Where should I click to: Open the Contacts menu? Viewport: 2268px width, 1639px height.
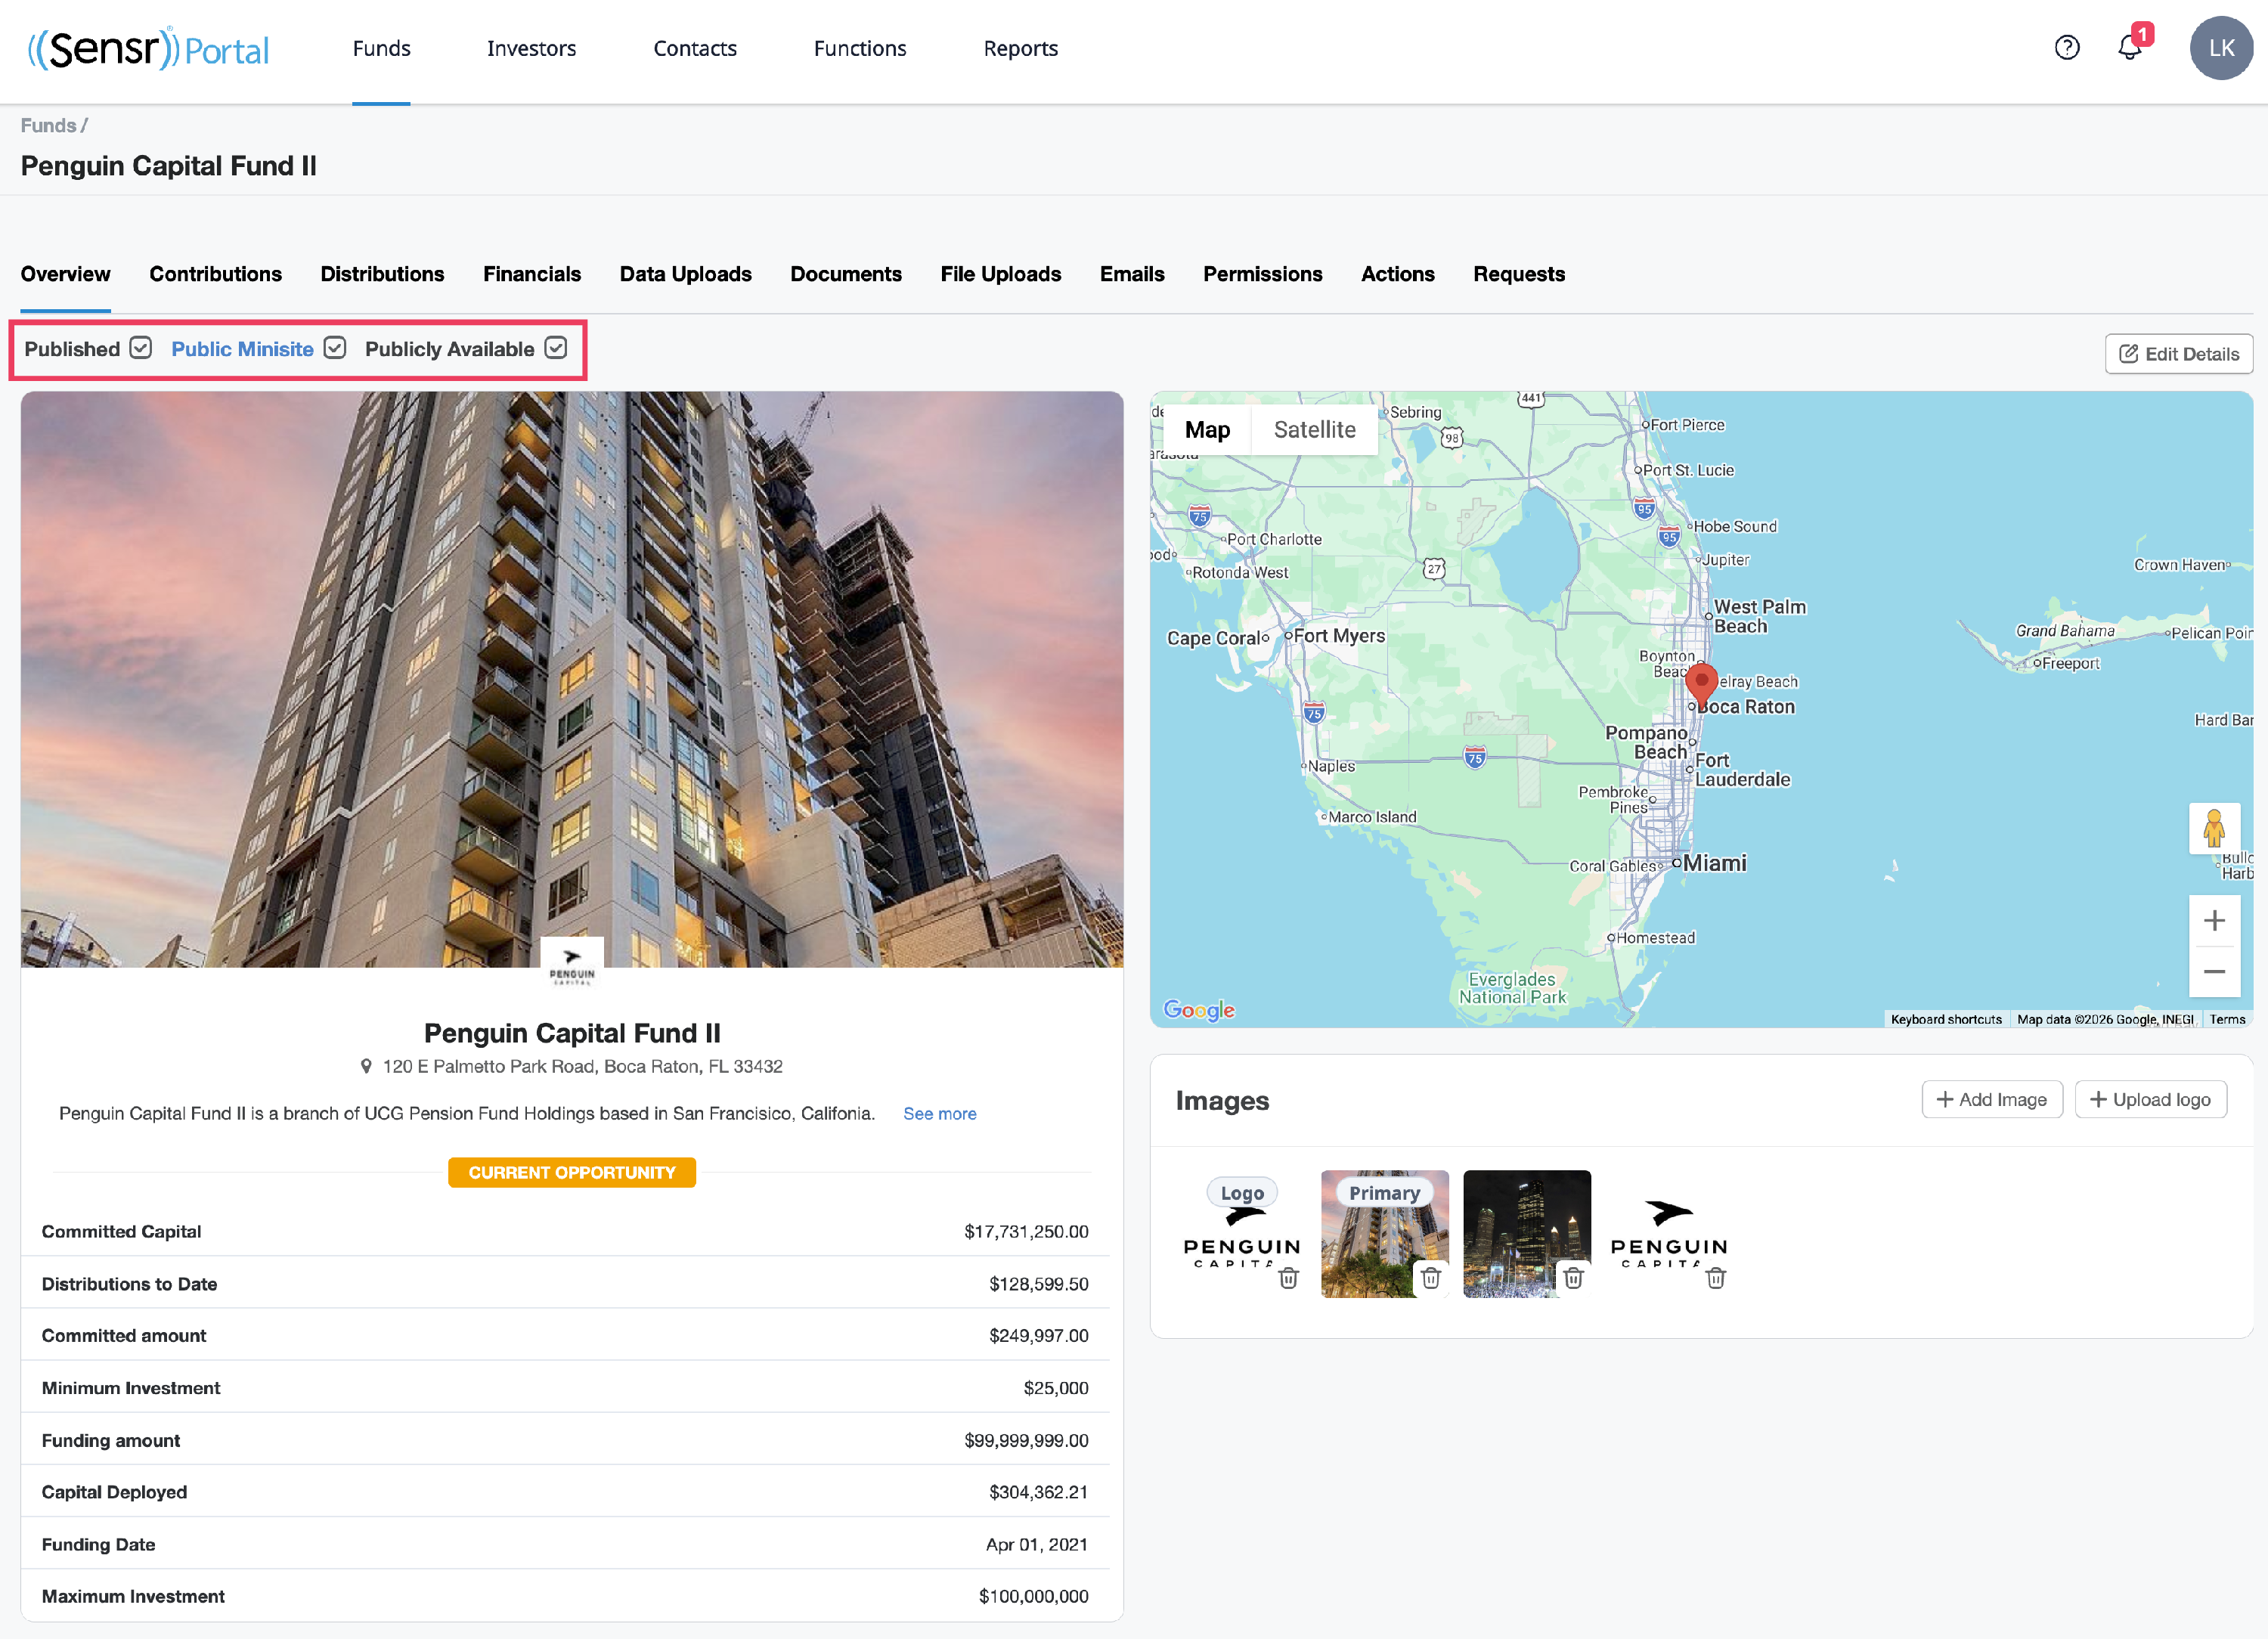(695, 48)
